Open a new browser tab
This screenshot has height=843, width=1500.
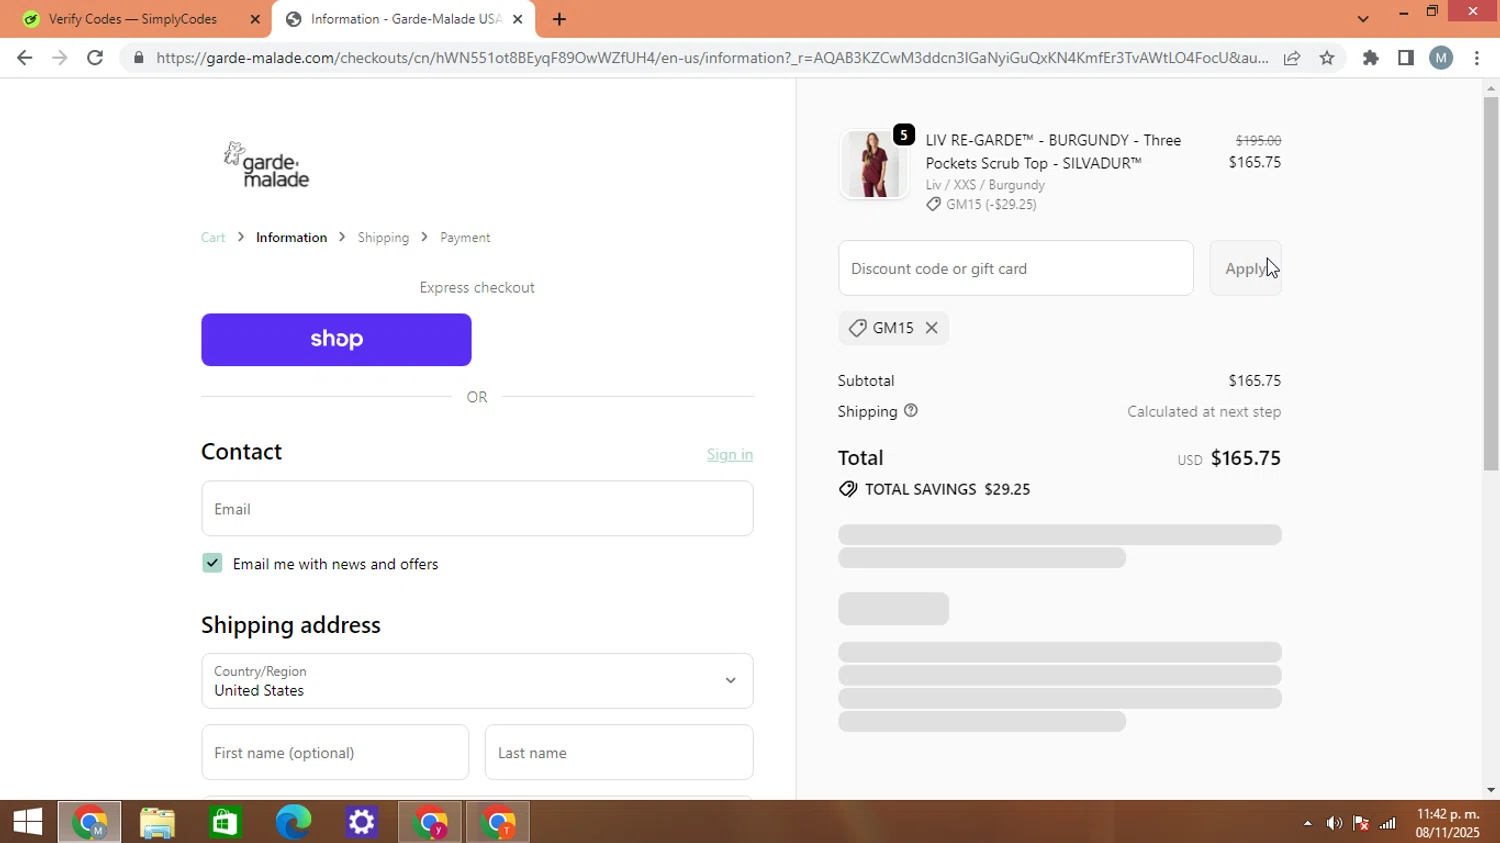pyautogui.click(x=559, y=19)
